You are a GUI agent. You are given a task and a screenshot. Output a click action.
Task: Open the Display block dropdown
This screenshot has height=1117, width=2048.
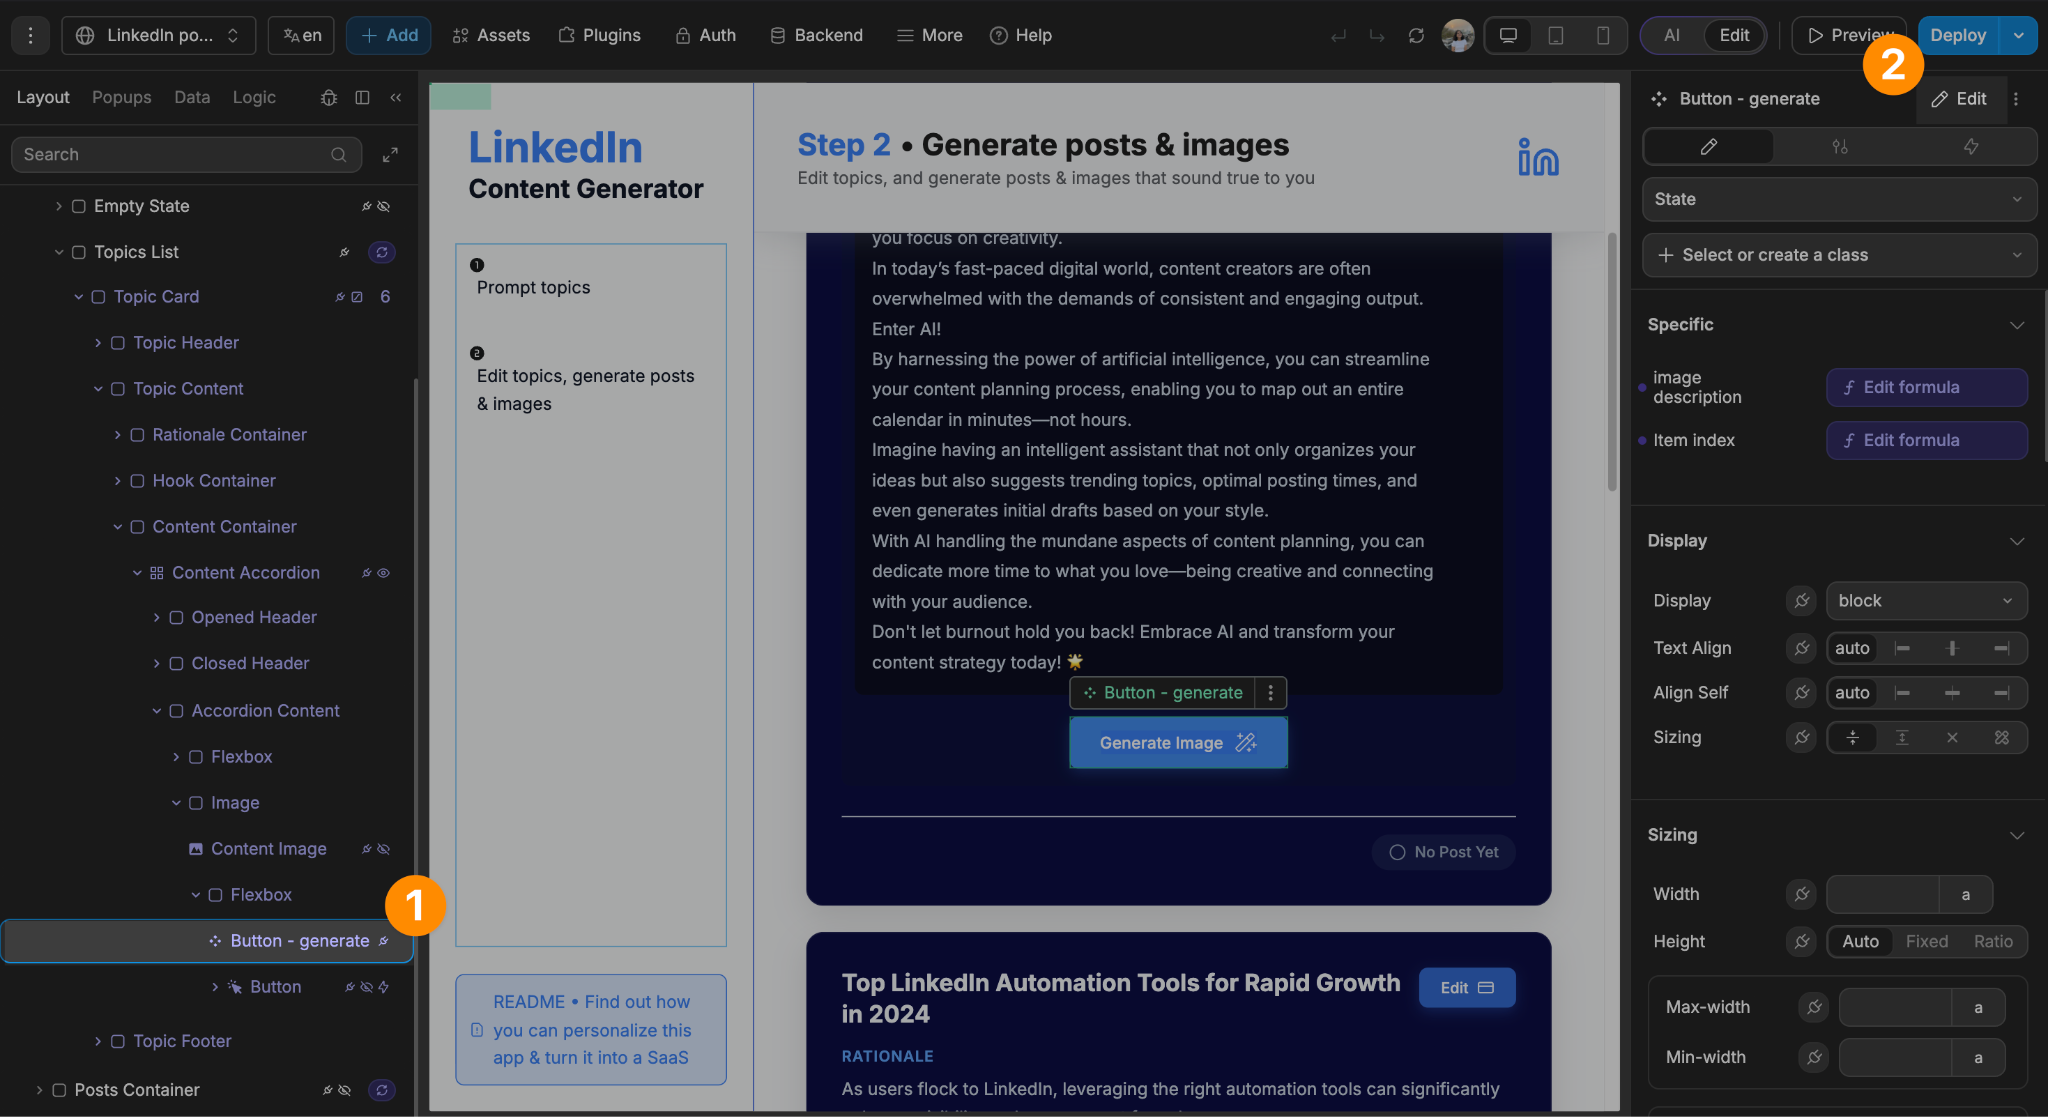click(x=1926, y=601)
